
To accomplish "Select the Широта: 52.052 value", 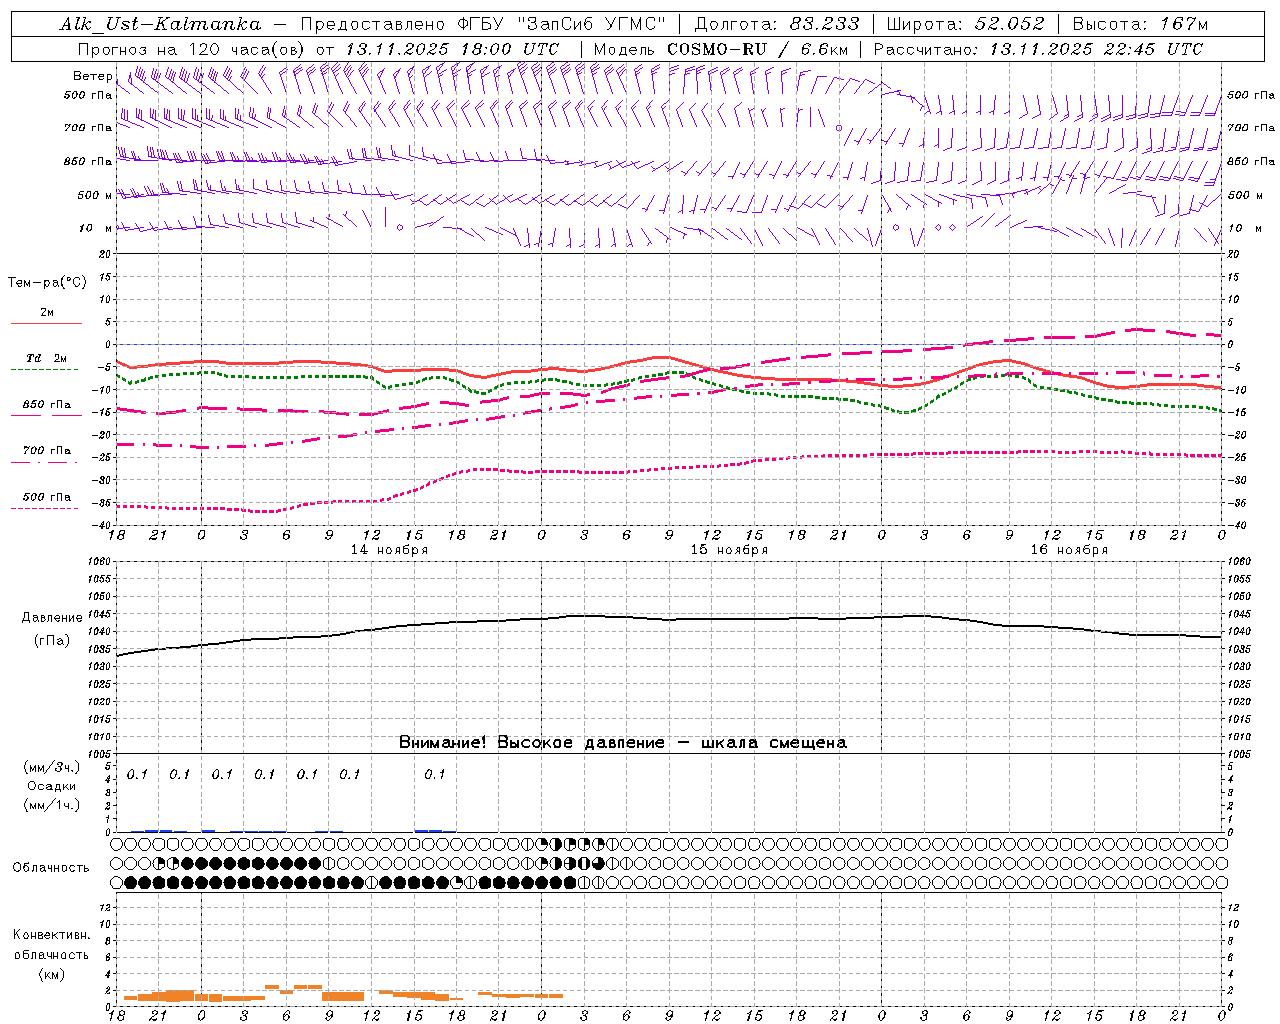I will click(x=966, y=25).
